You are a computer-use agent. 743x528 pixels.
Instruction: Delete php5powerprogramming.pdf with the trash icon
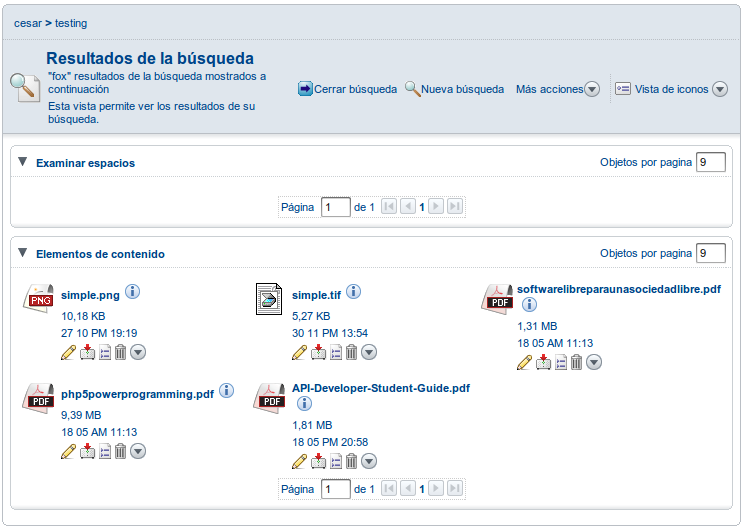120,451
